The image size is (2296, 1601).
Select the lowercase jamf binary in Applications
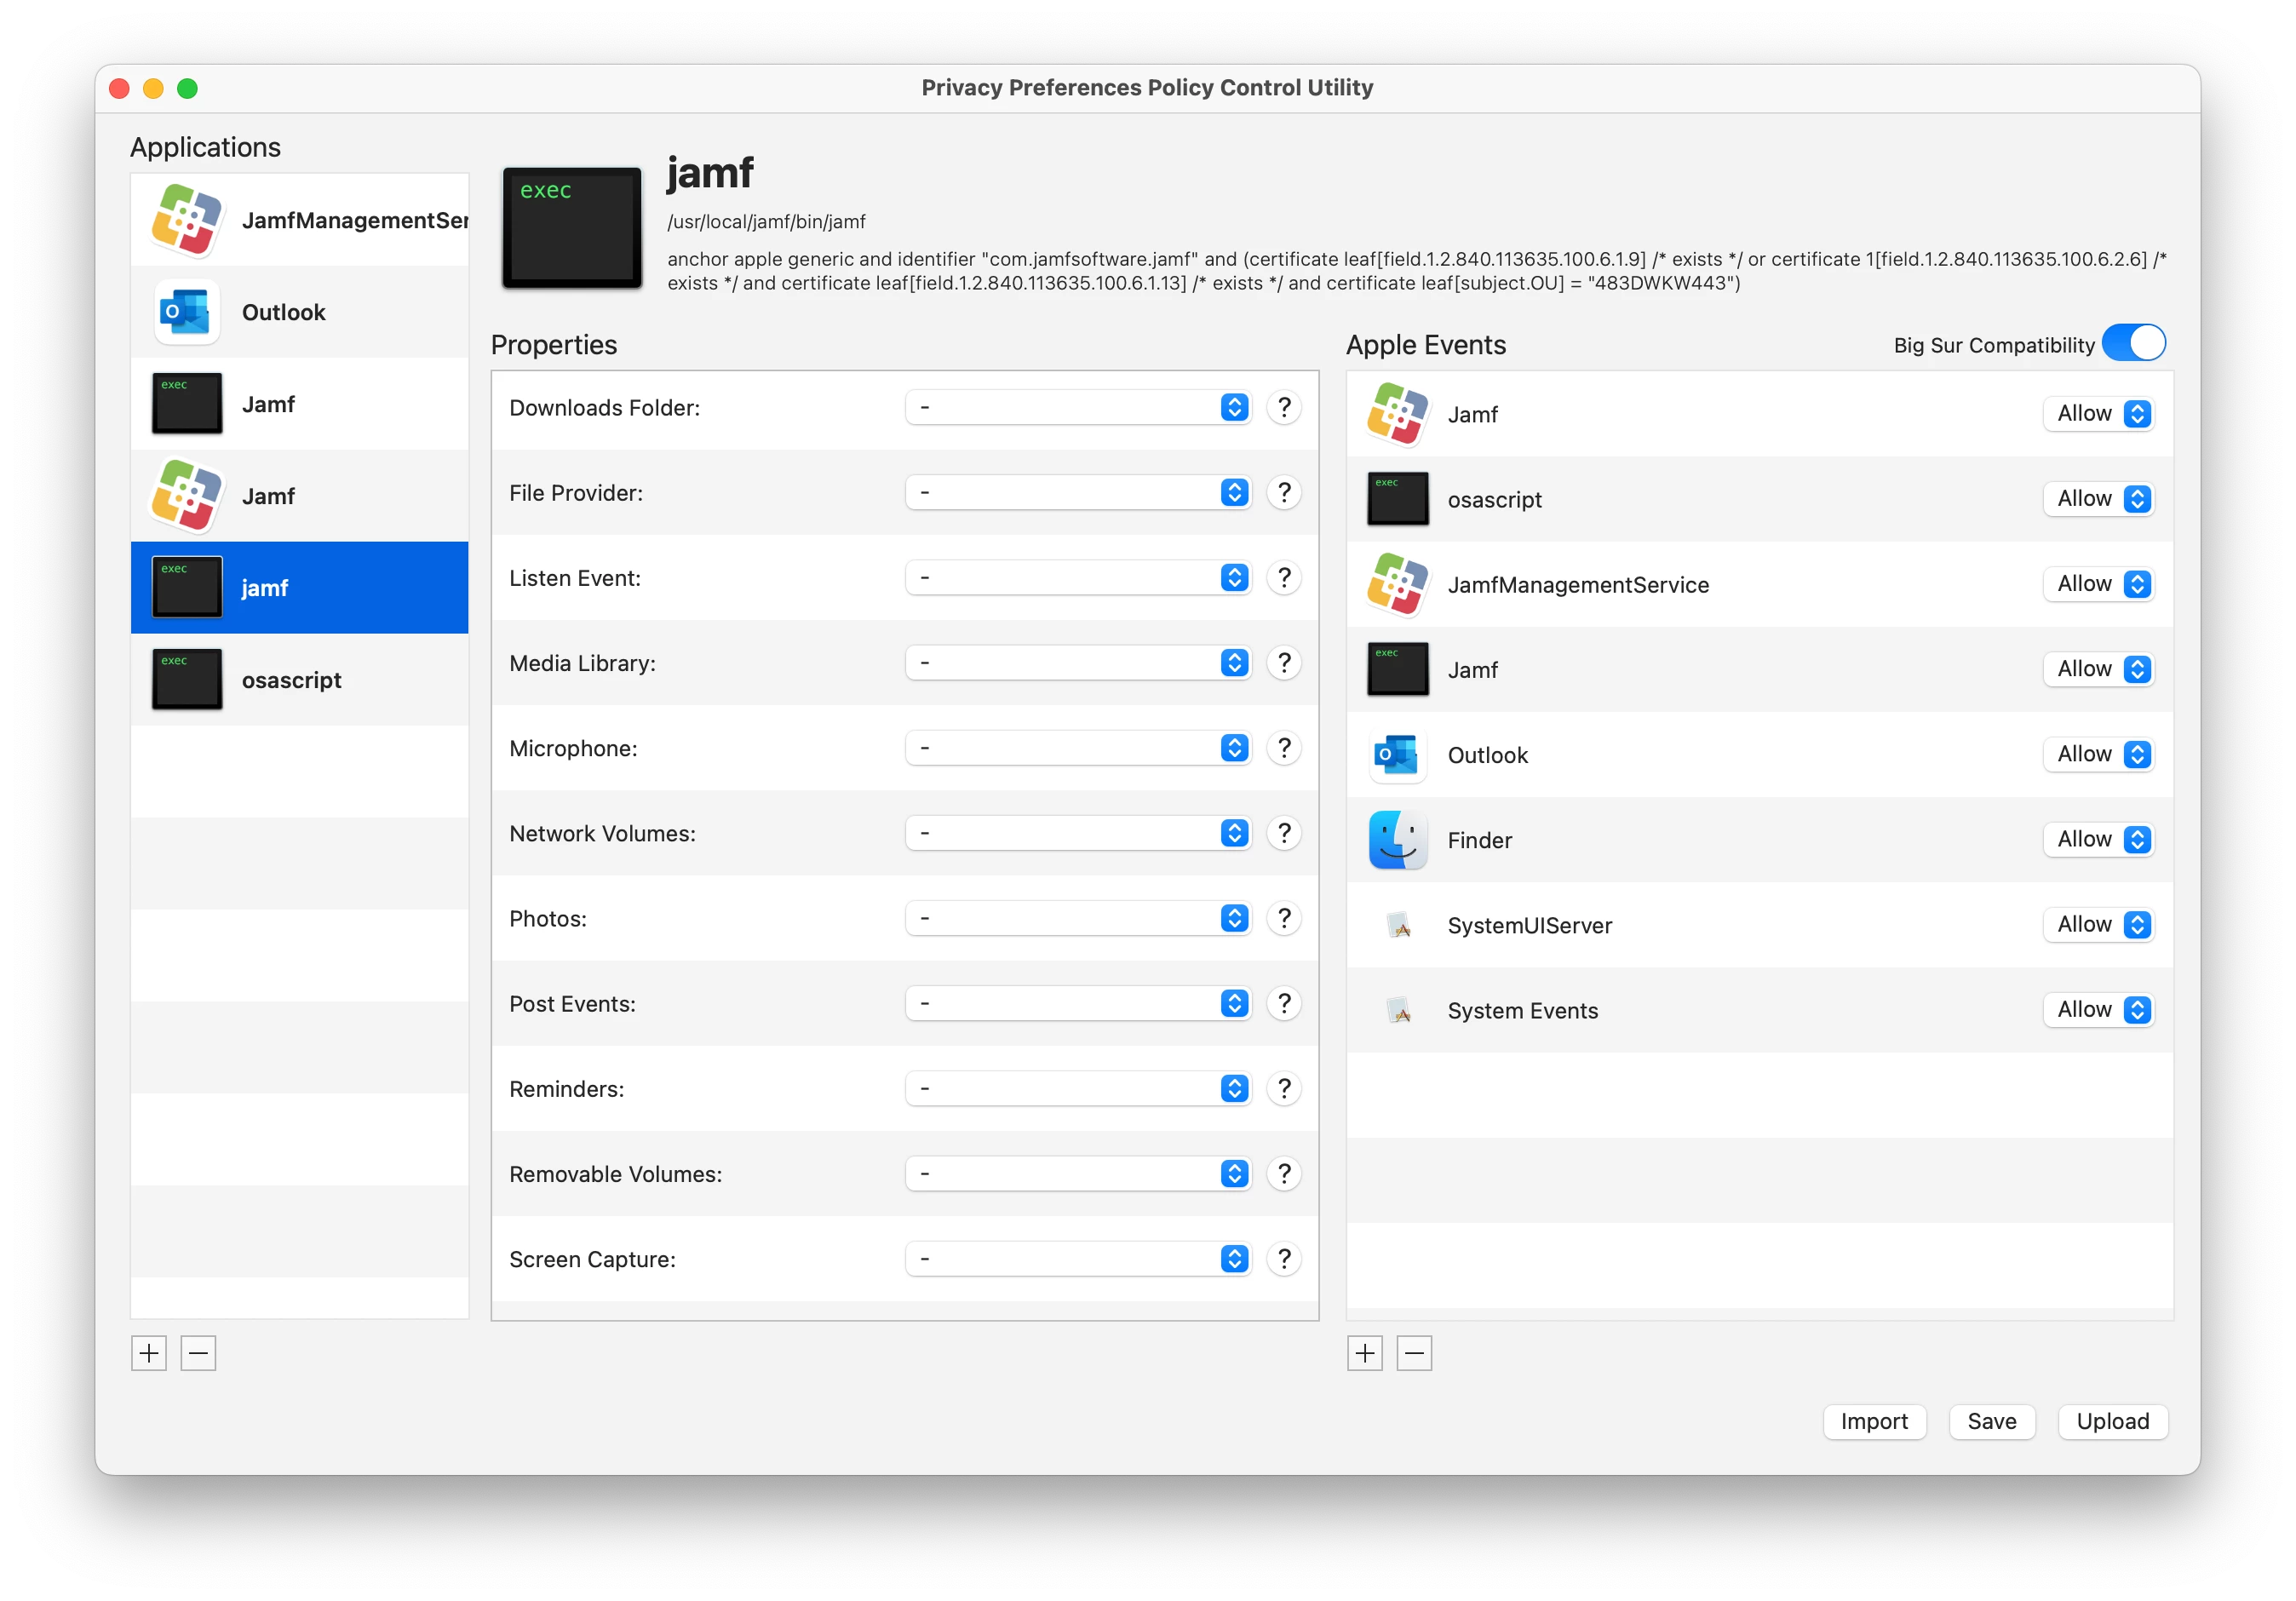[299, 588]
